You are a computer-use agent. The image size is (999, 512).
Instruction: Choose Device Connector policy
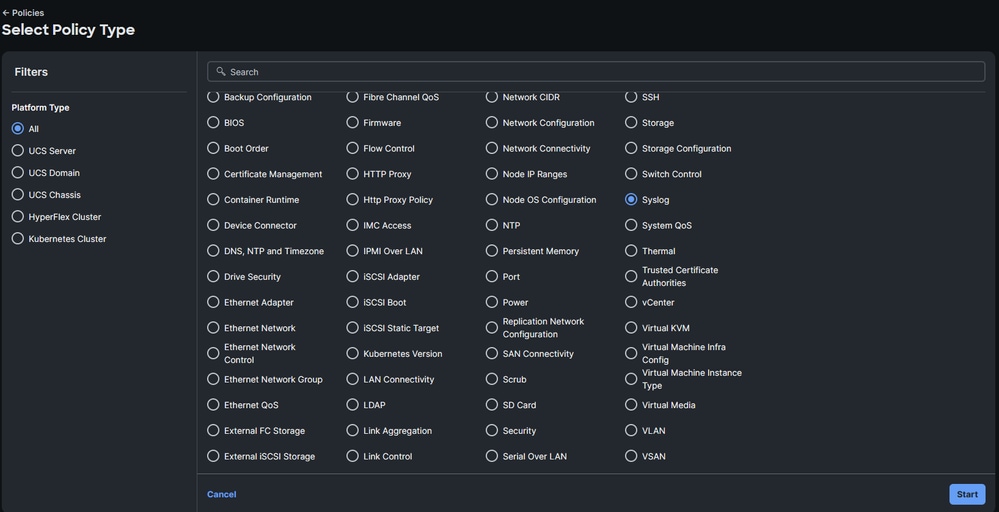click(x=213, y=225)
